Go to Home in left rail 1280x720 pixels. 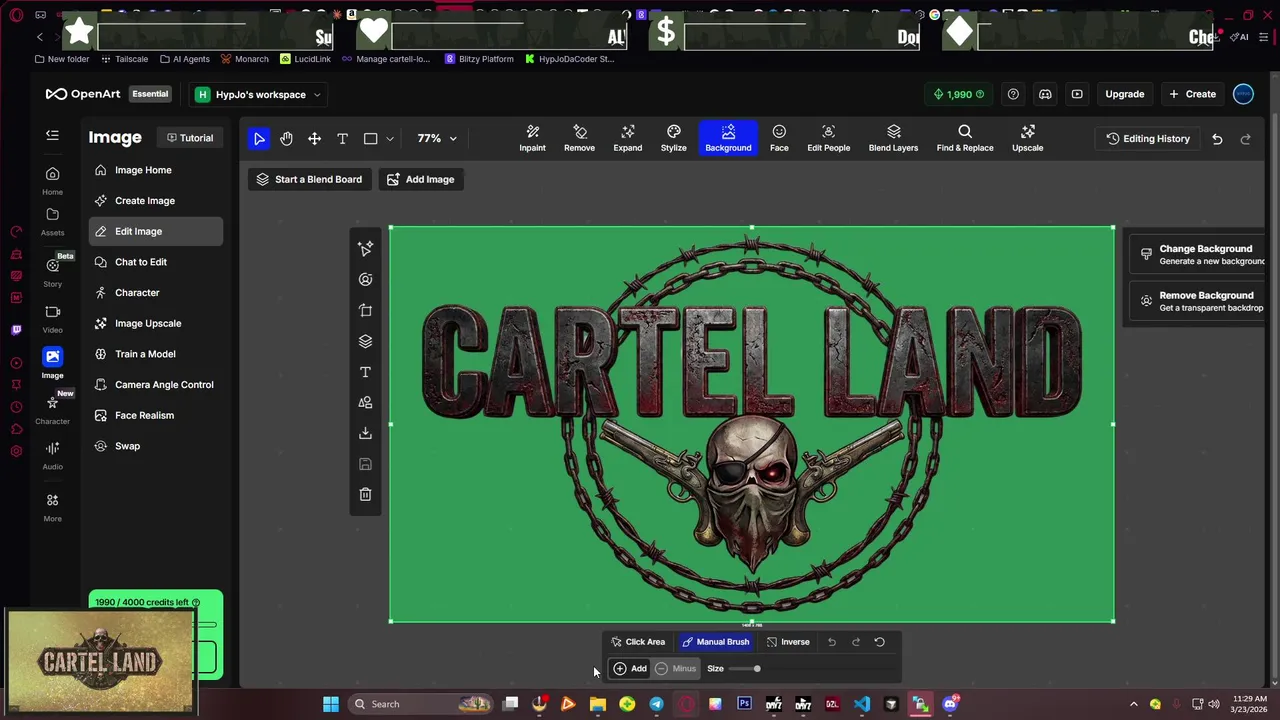[52, 180]
